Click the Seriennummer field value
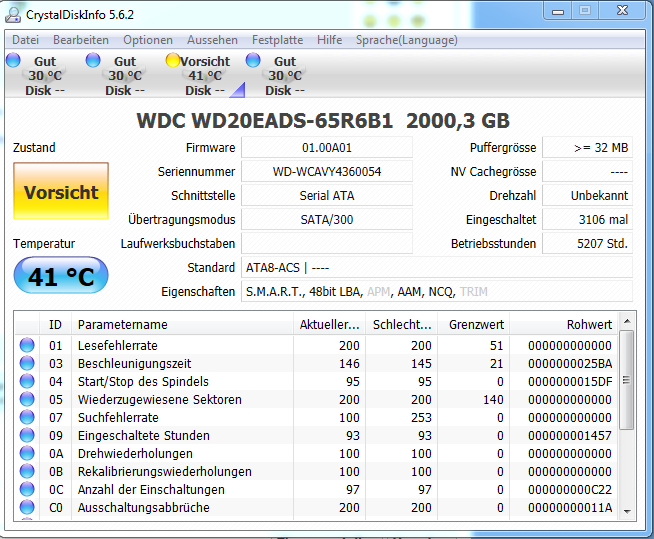The height and width of the screenshot is (539, 654). tap(327, 172)
